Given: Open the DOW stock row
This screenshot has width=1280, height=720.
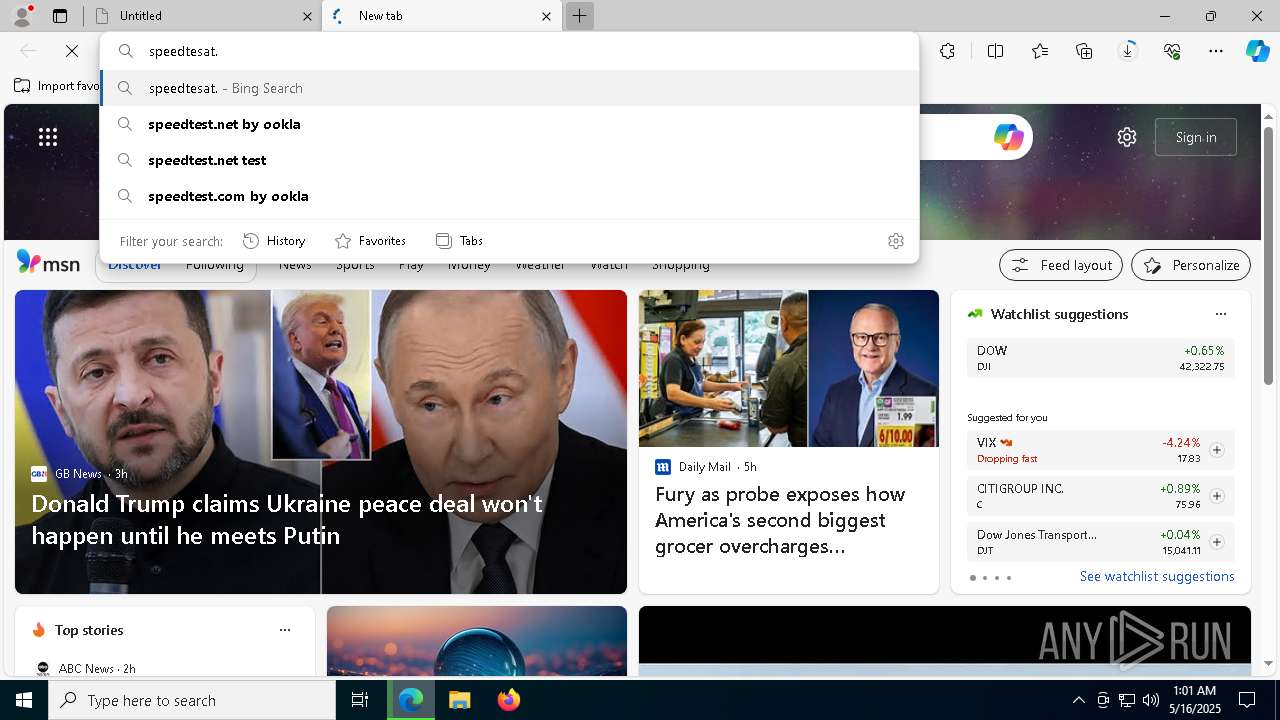Looking at the screenshot, I should 1100,358.
